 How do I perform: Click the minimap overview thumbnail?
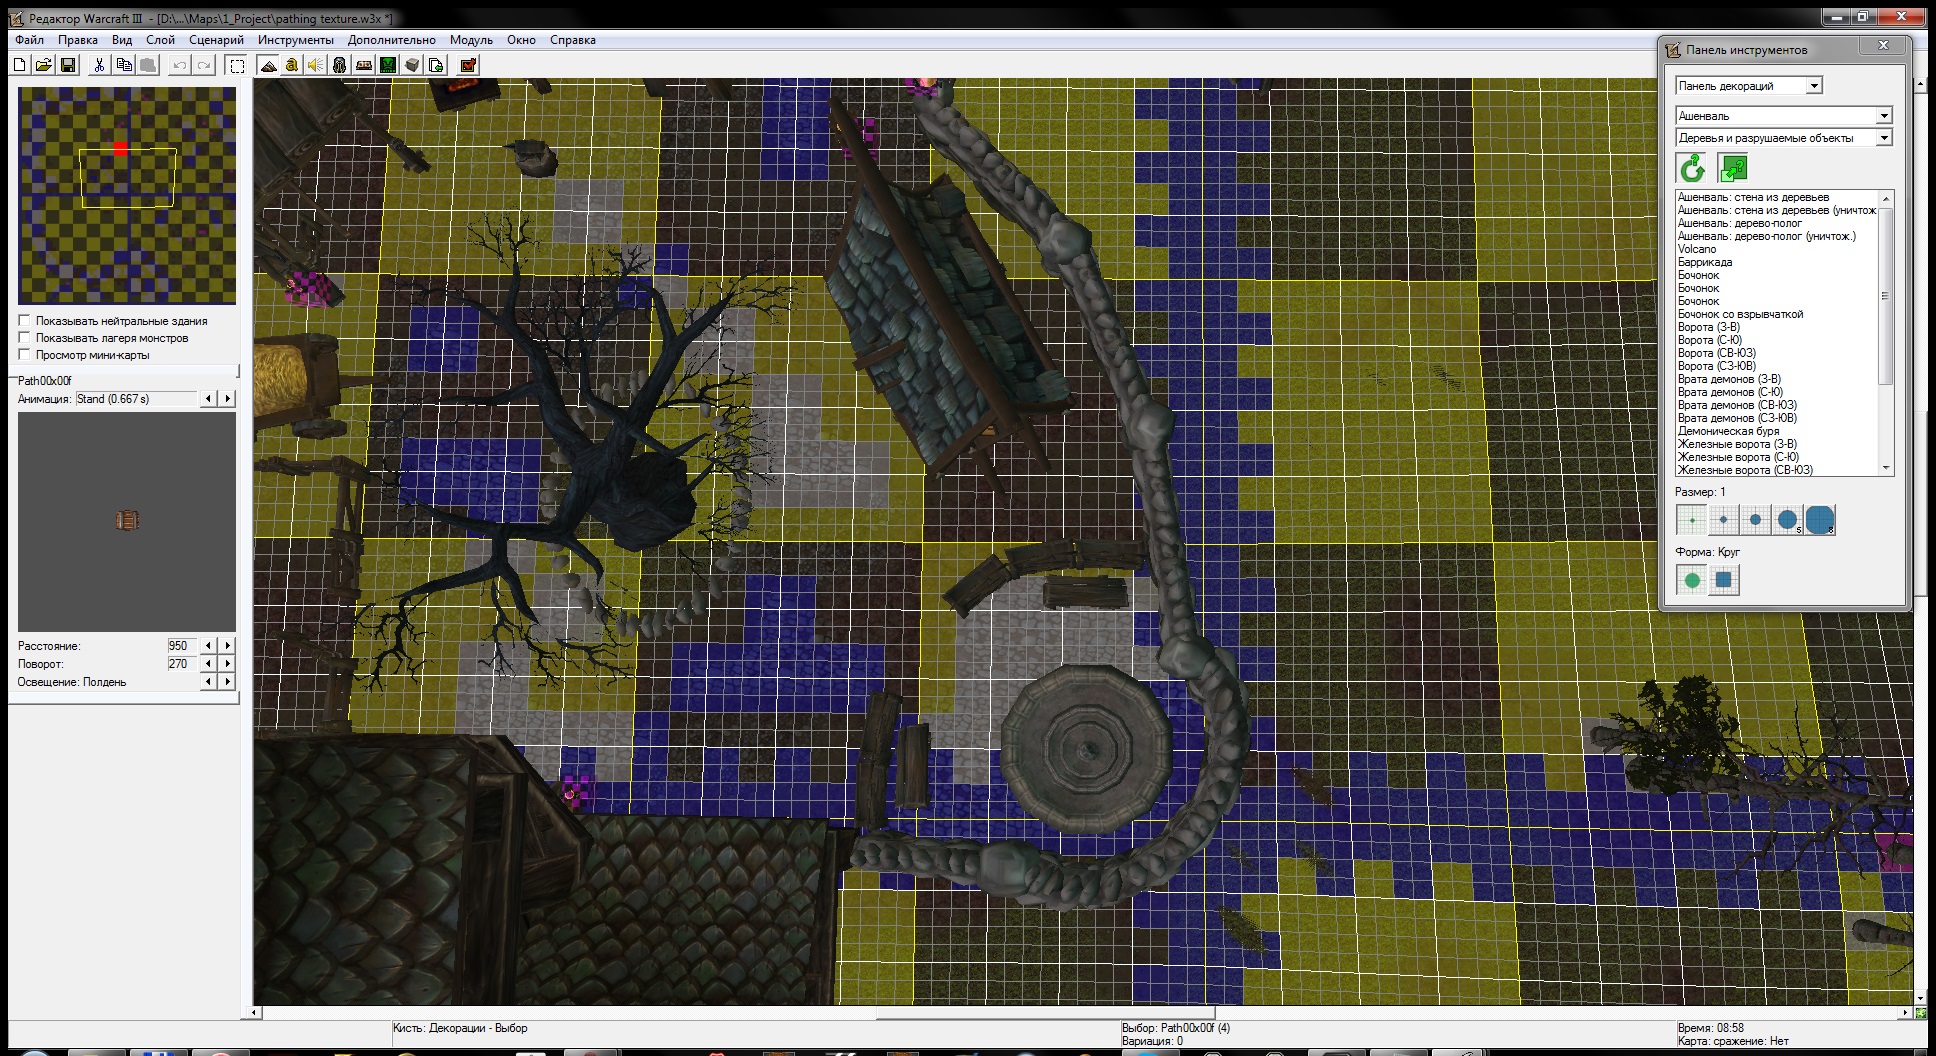click(127, 195)
